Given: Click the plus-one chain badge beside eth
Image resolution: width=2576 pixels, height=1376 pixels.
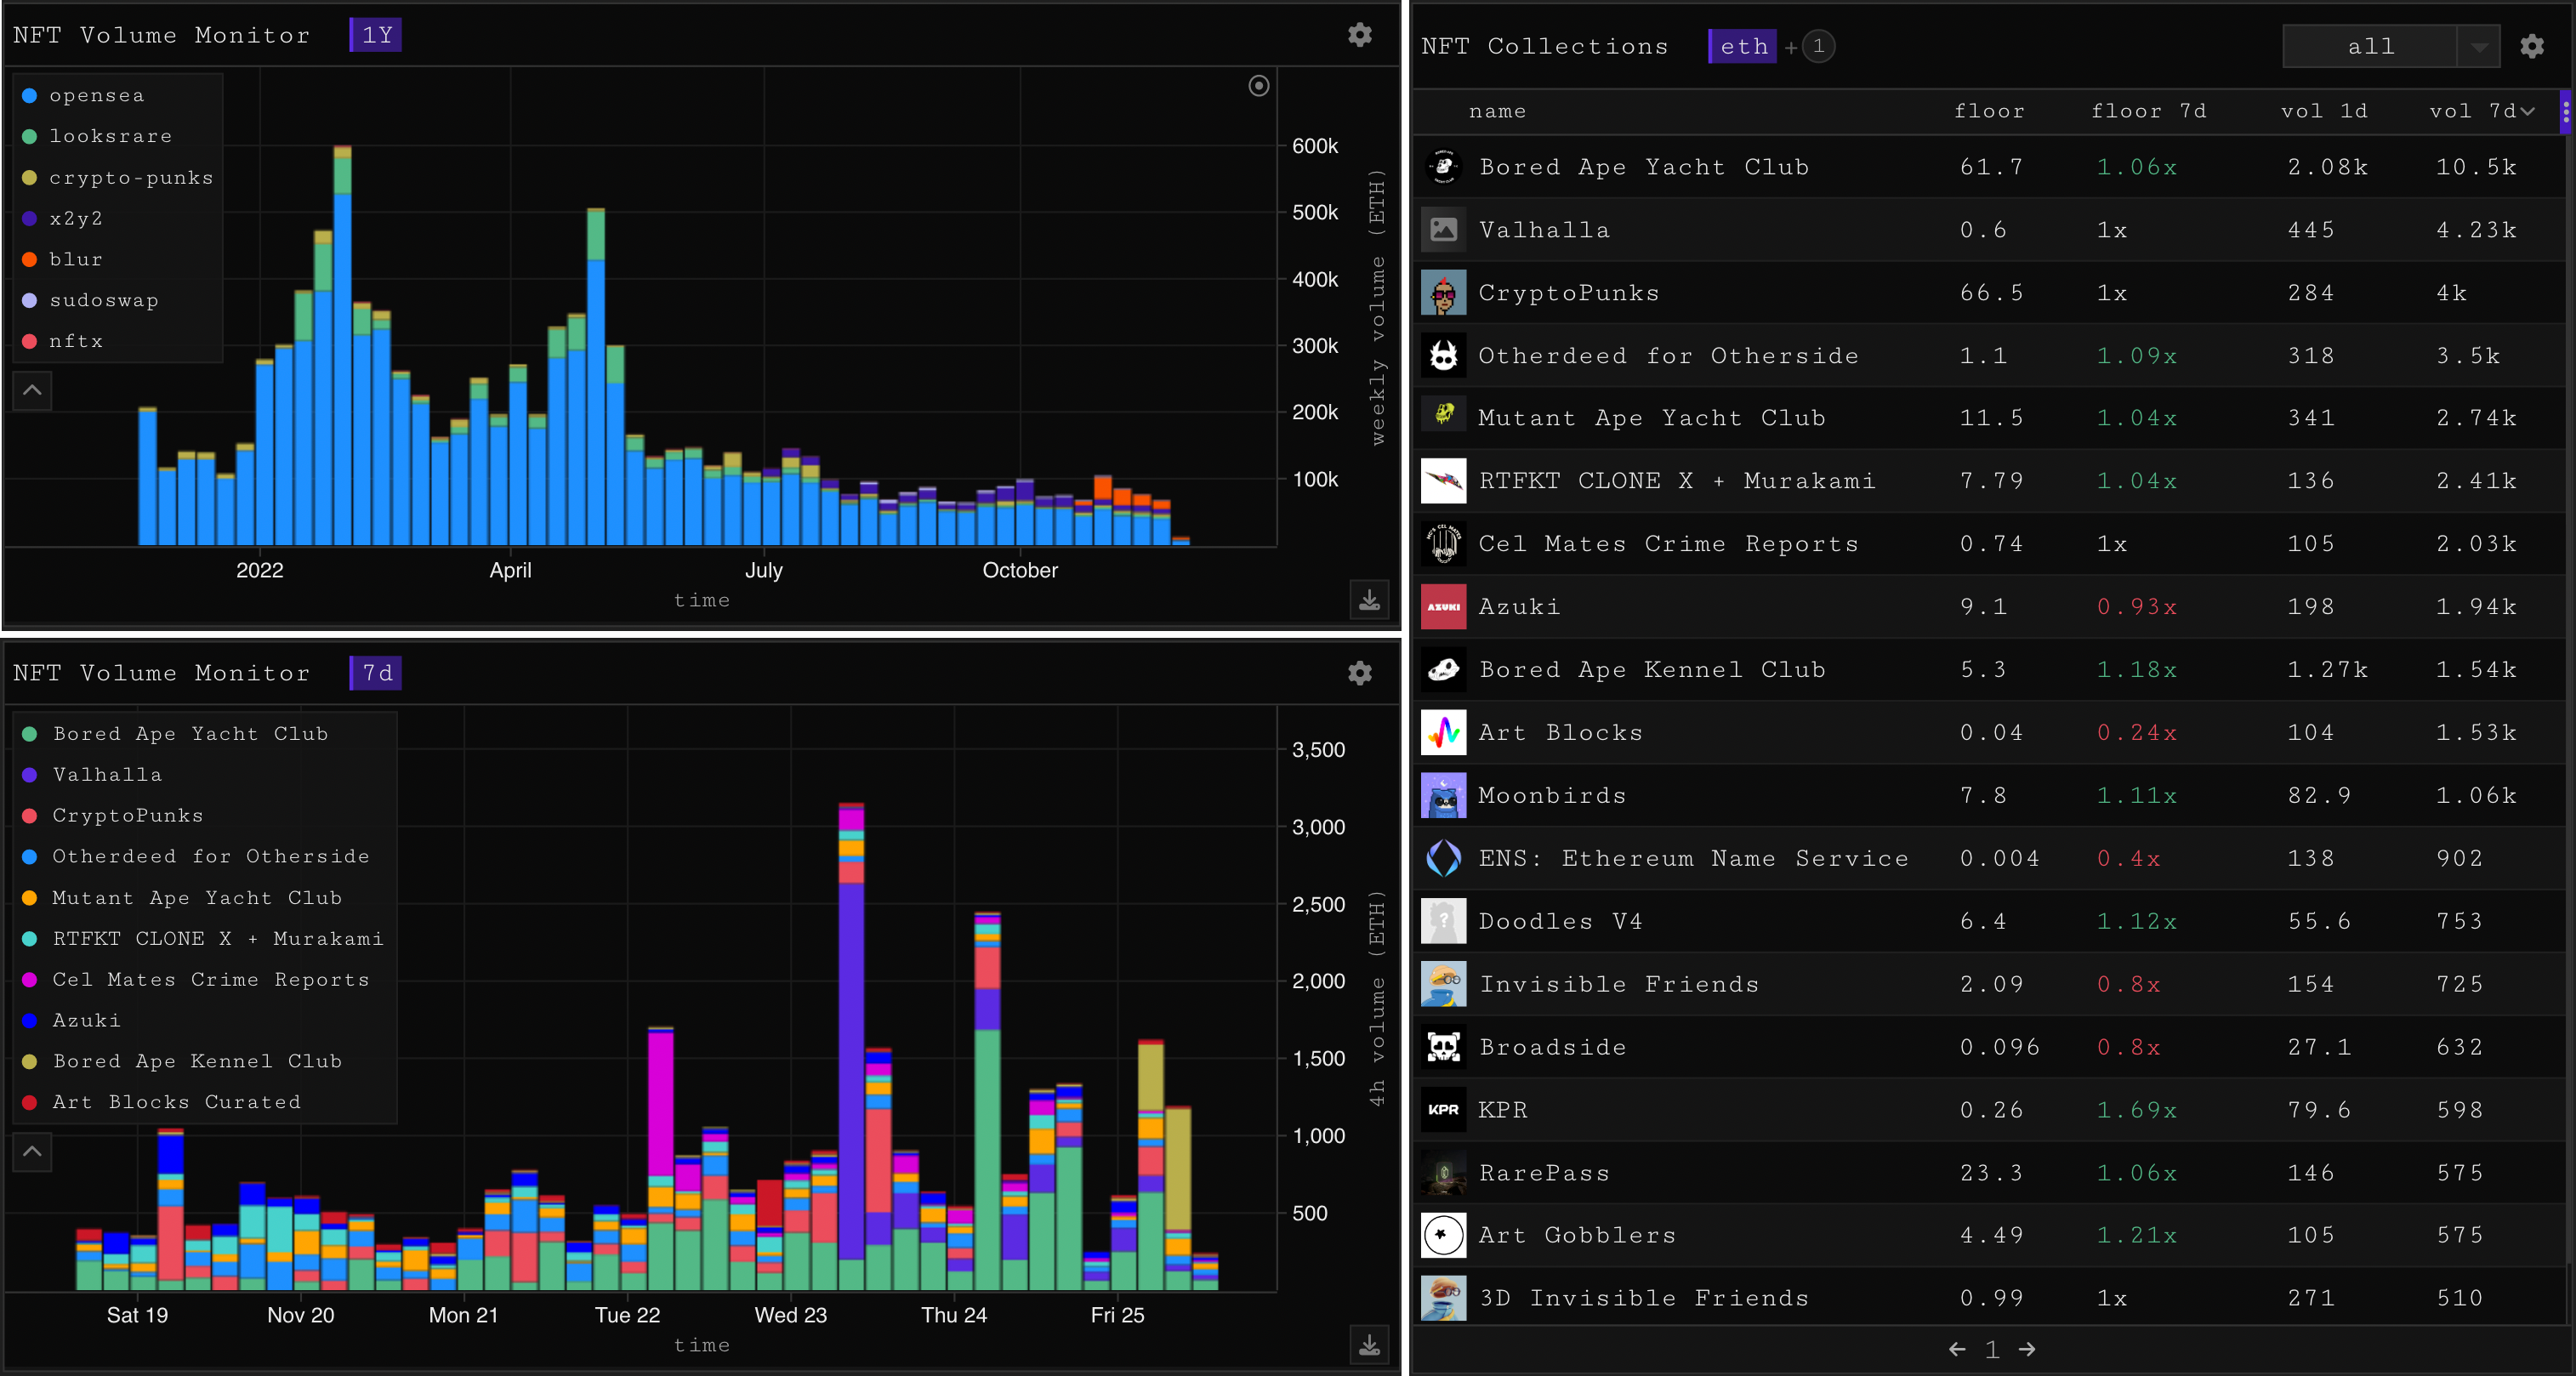Looking at the screenshot, I should pos(1818,46).
